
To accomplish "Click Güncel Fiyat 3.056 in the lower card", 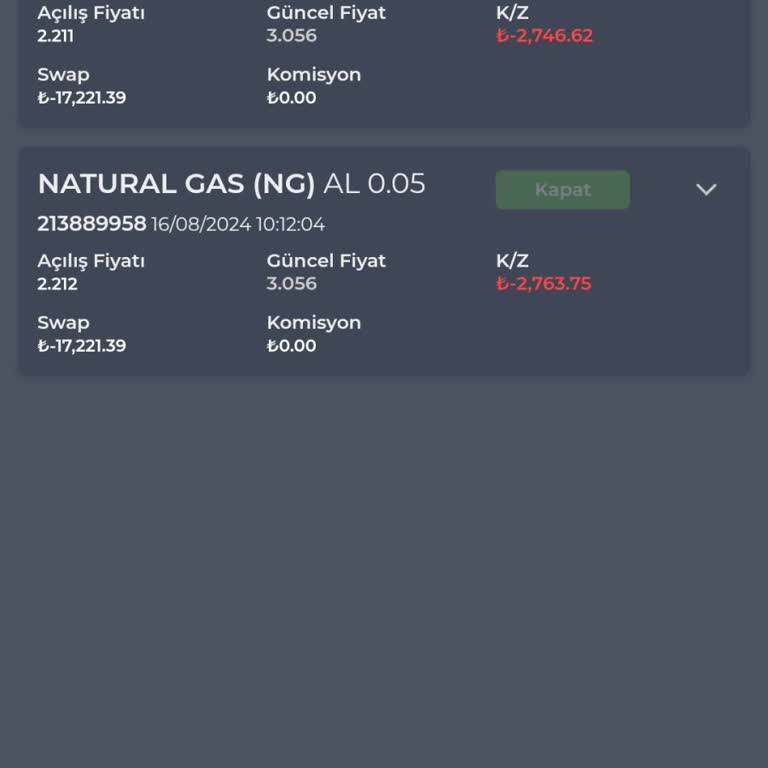I will pos(292,284).
